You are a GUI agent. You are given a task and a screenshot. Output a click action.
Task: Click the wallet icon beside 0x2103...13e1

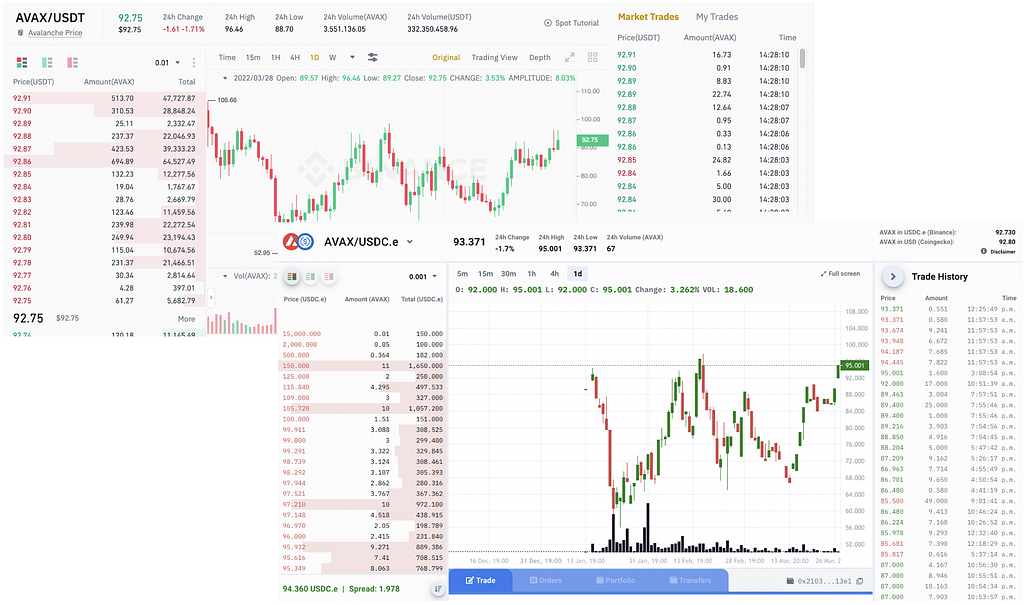pos(790,581)
